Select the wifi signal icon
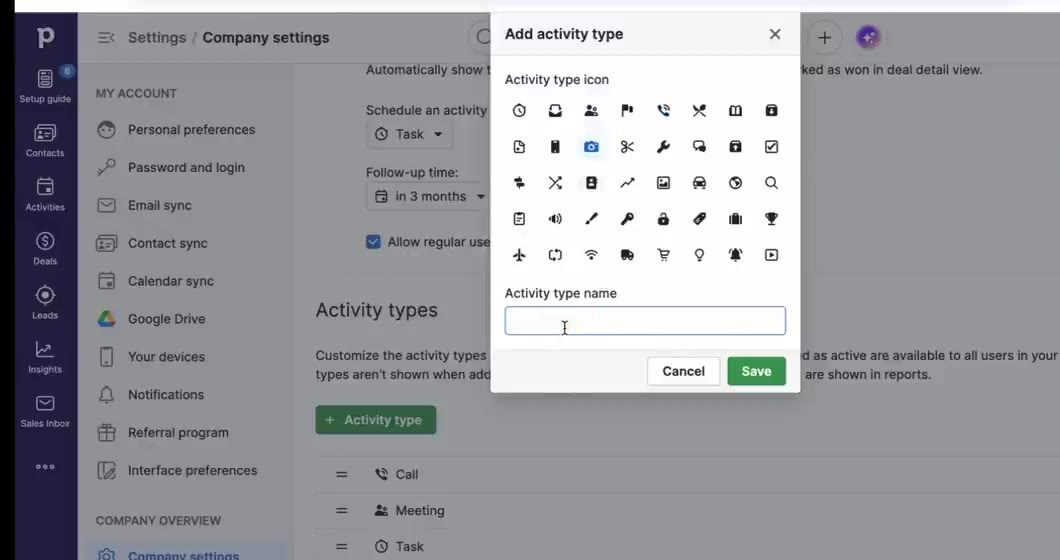This screenshot has width=1060, height=560. pos(591,255)
